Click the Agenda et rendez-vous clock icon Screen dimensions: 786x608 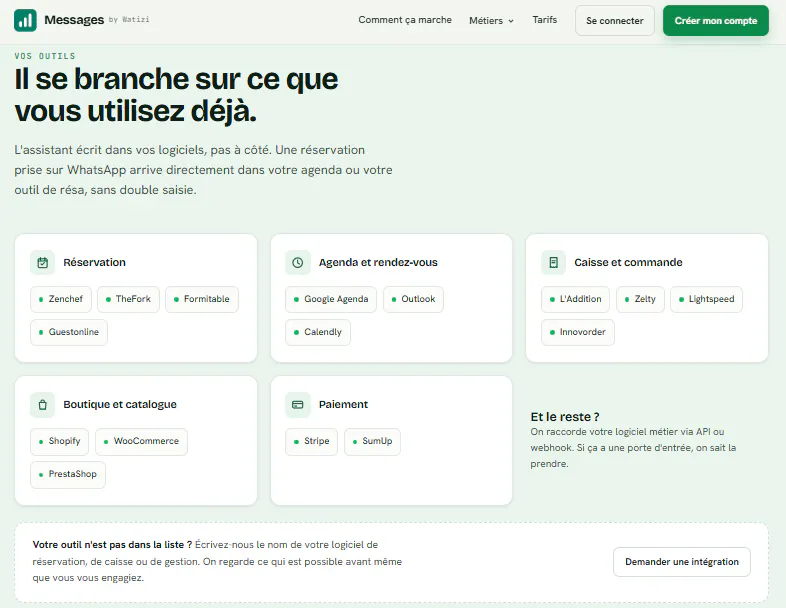point(298,263)
